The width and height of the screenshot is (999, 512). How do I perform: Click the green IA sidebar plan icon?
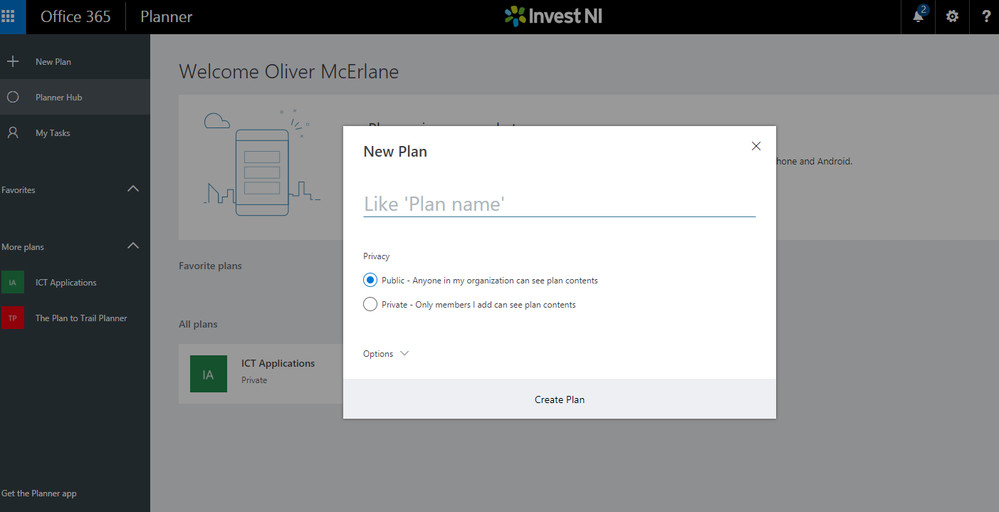click(x=13, y=282)
